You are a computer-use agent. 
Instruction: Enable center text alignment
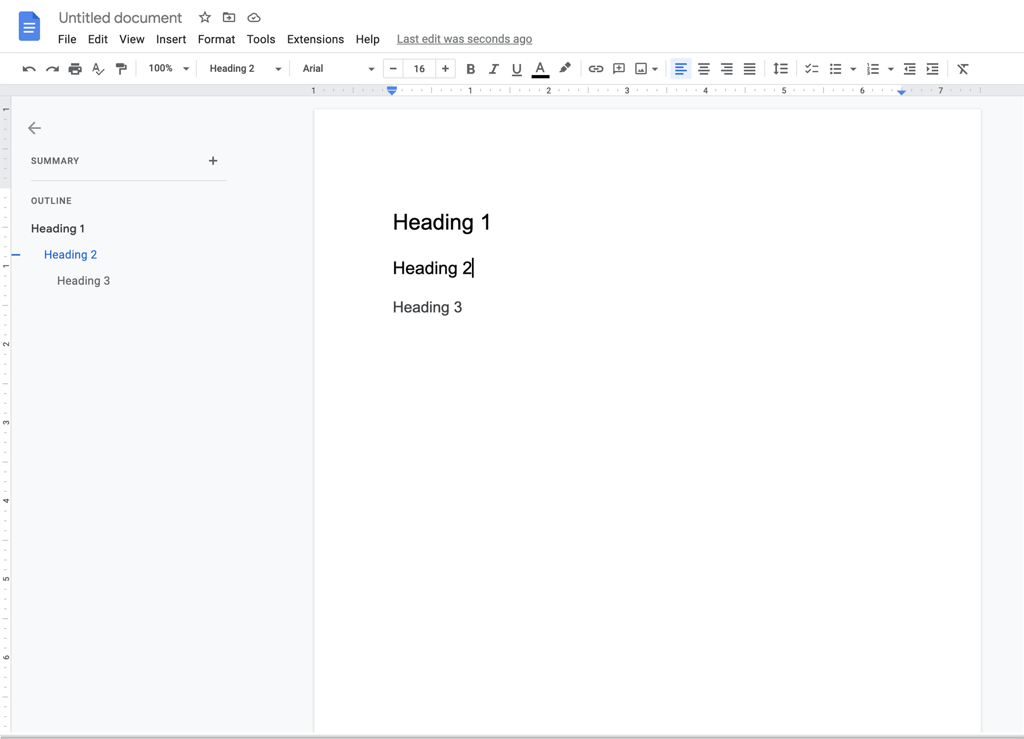704,68
